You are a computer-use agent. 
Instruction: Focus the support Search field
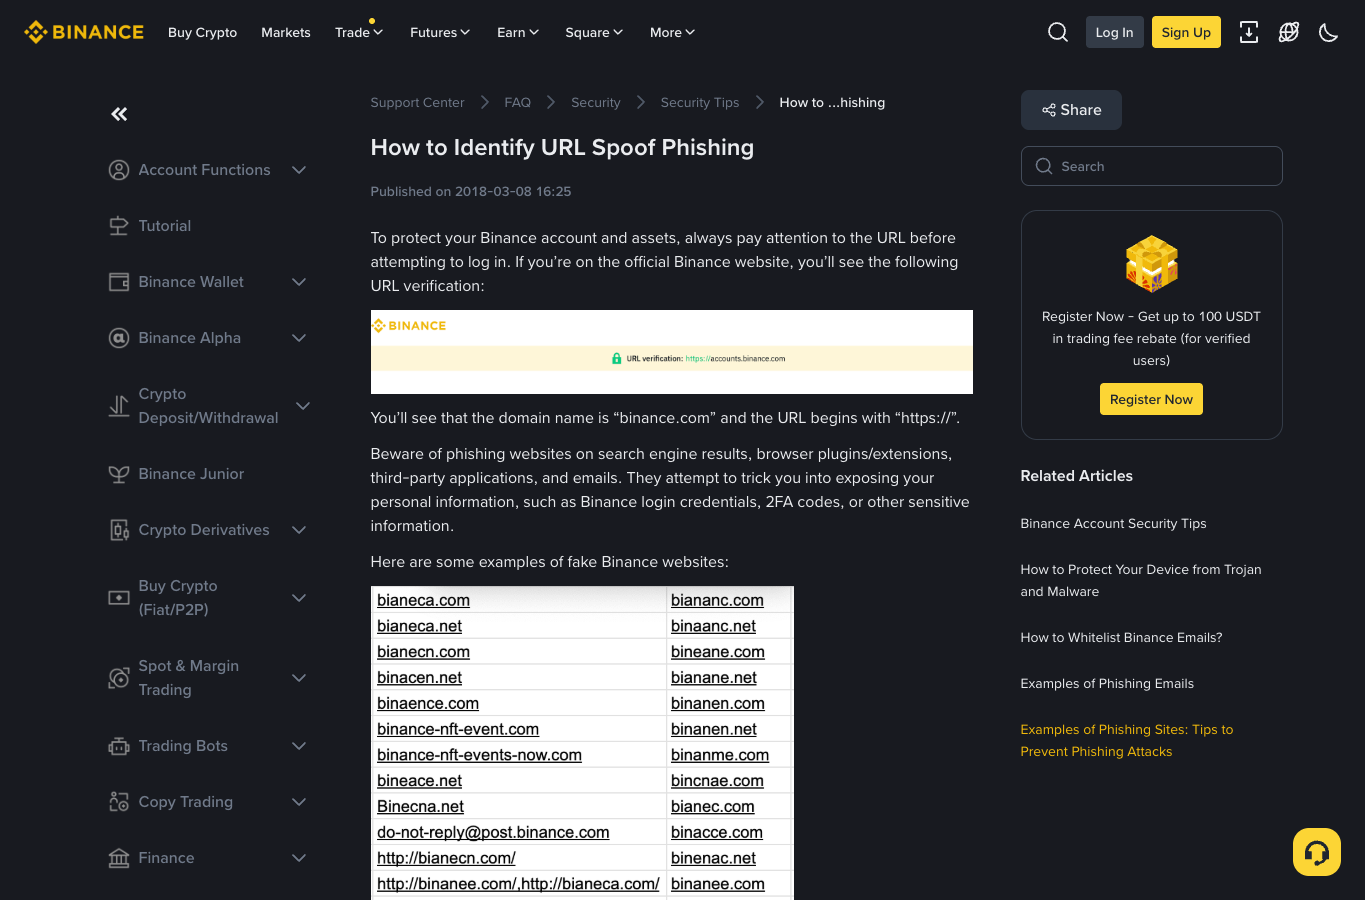pos(1152,166)
